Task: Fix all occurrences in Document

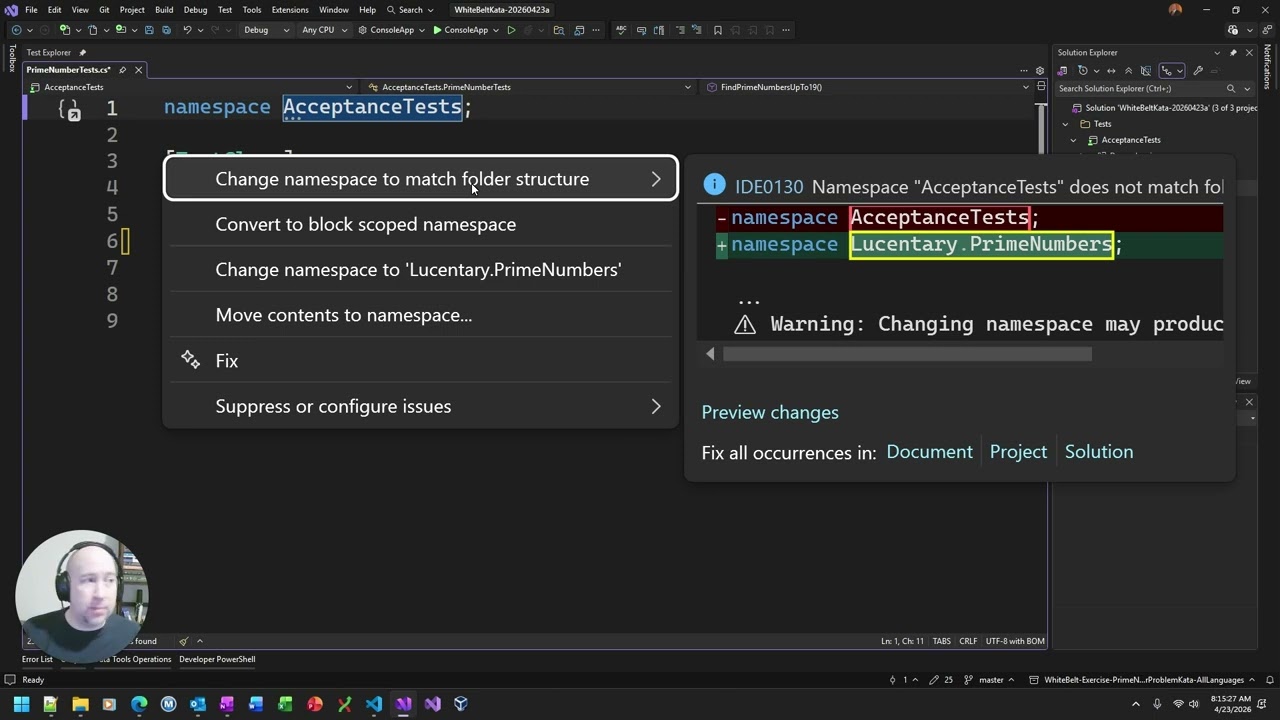Action: [x=929, y=452]
